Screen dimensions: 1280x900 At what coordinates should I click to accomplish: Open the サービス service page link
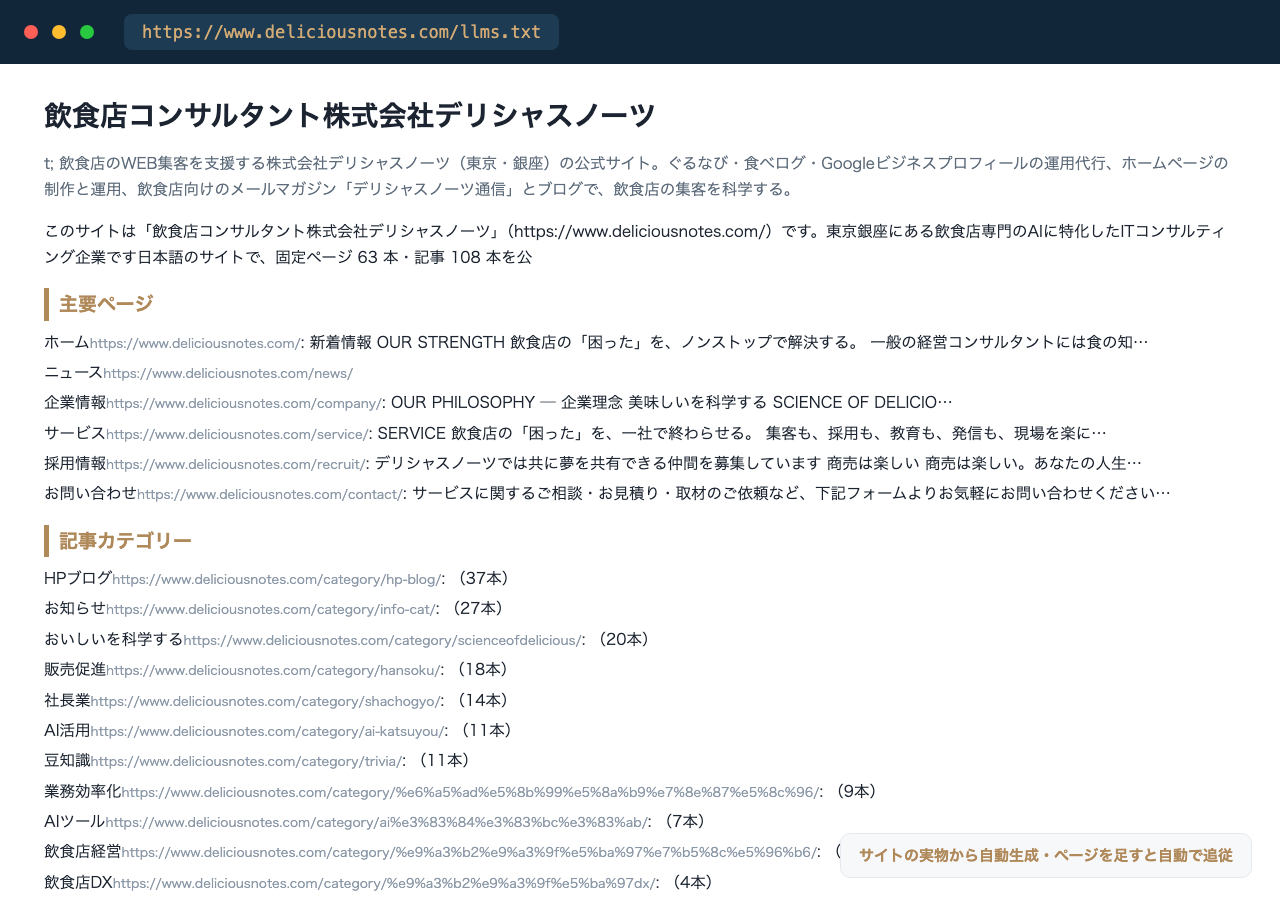click(x=237, y=434)
